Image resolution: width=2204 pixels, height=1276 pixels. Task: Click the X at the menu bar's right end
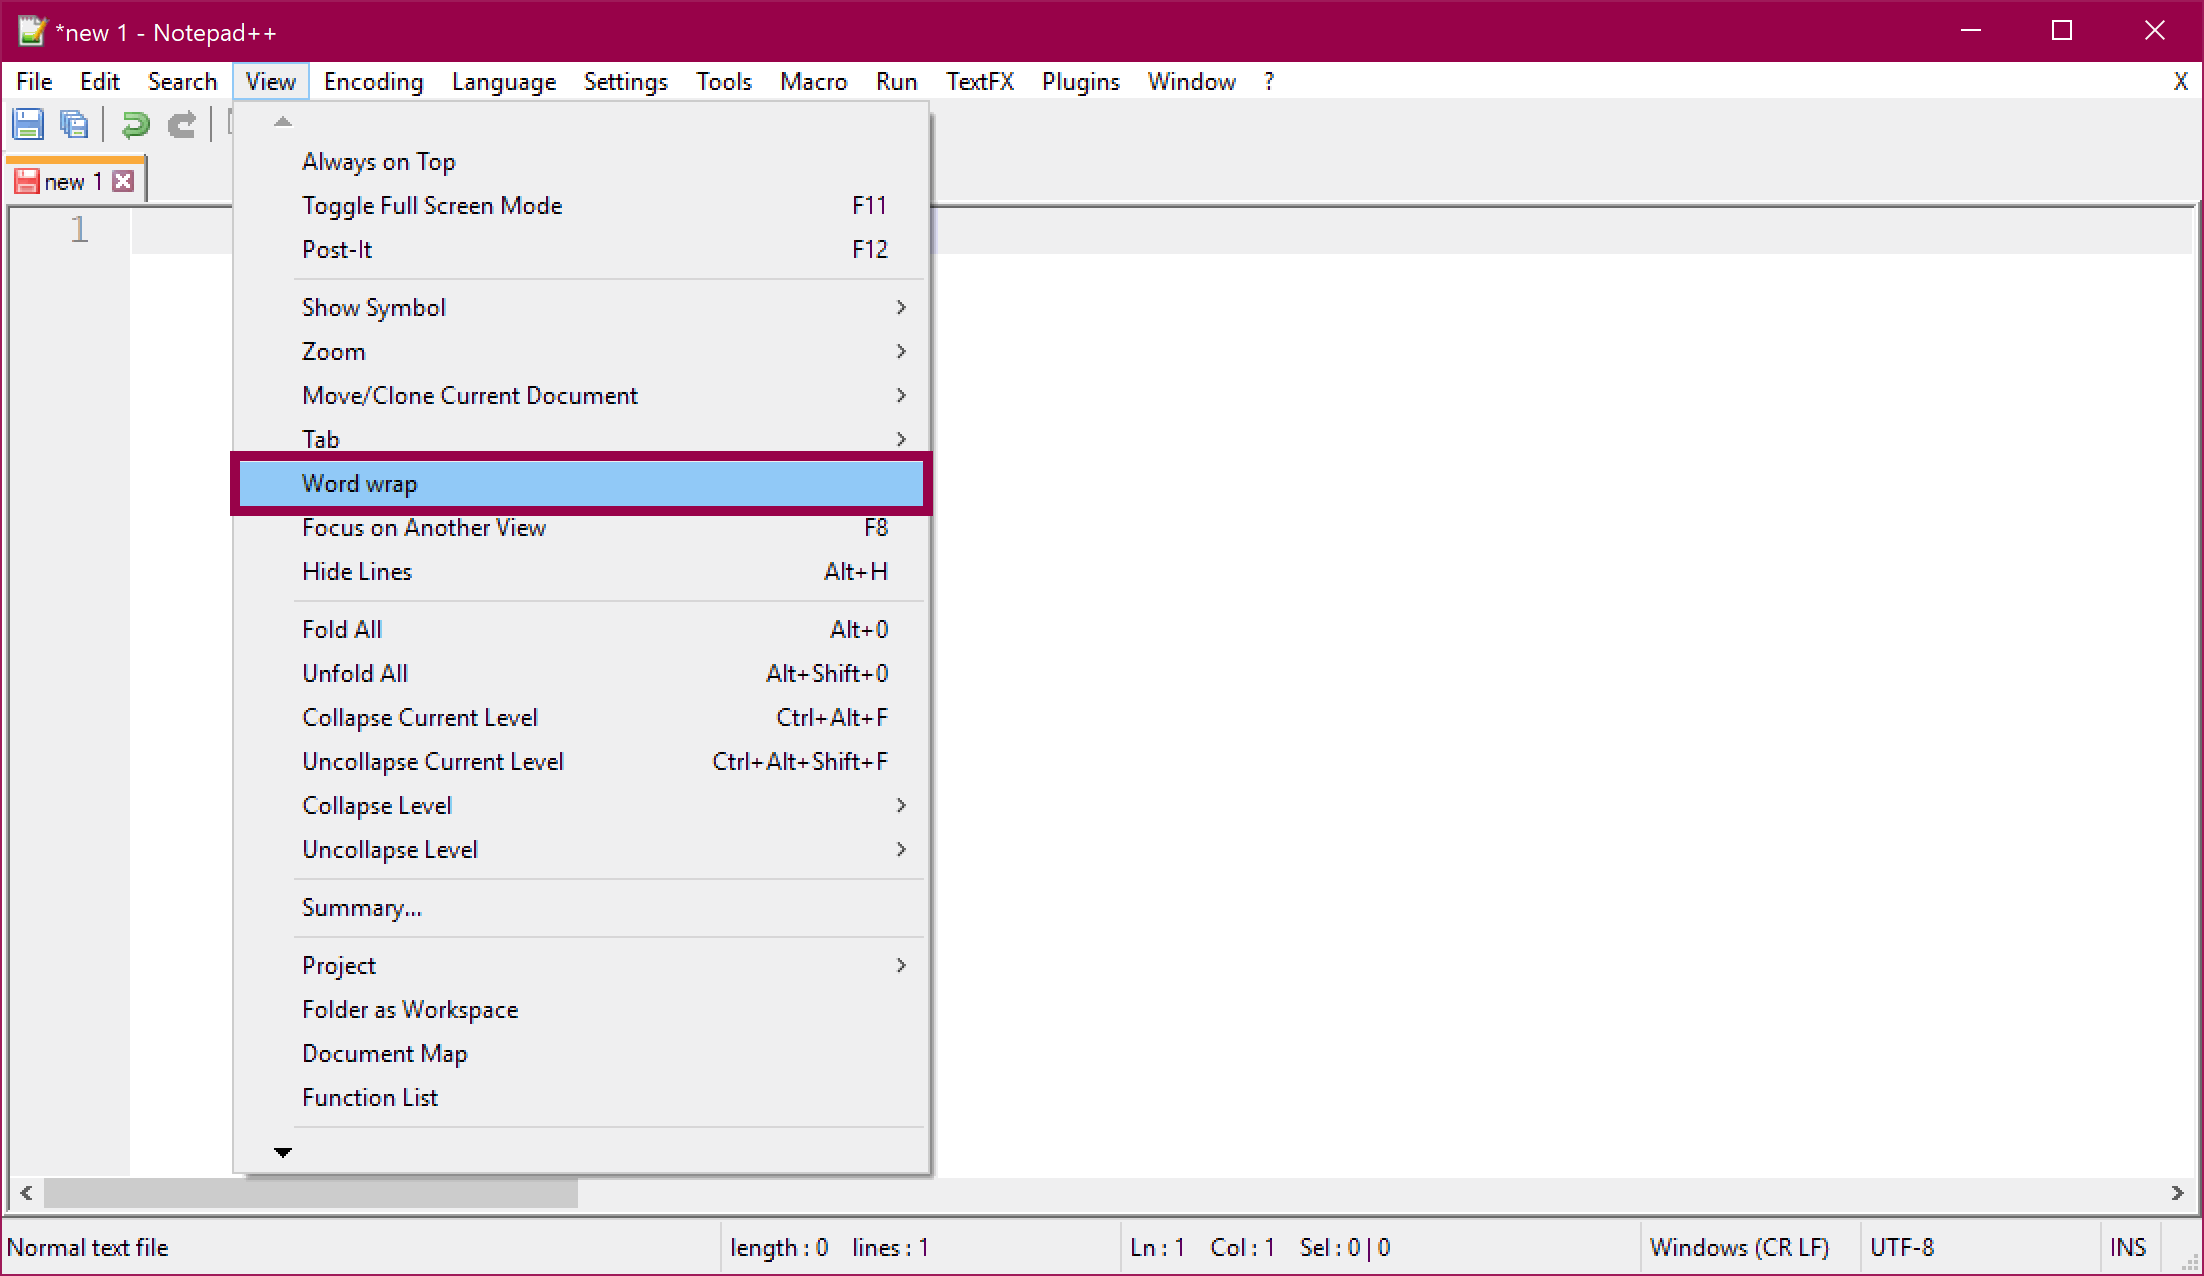(2180, 81)
